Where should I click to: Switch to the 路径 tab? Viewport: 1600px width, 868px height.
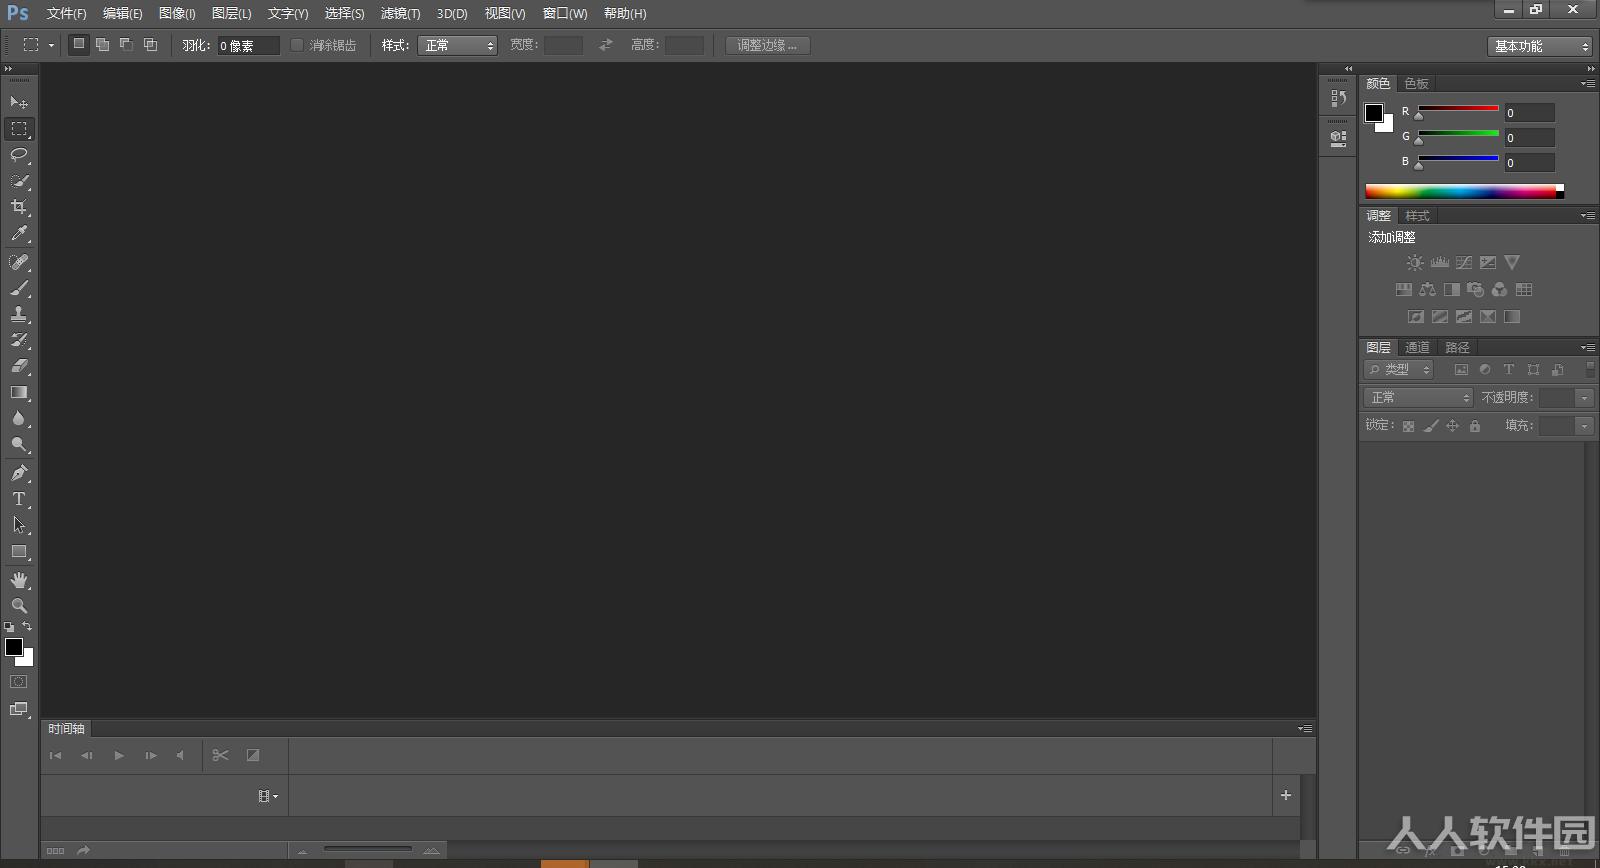[x=1457, y=348]
